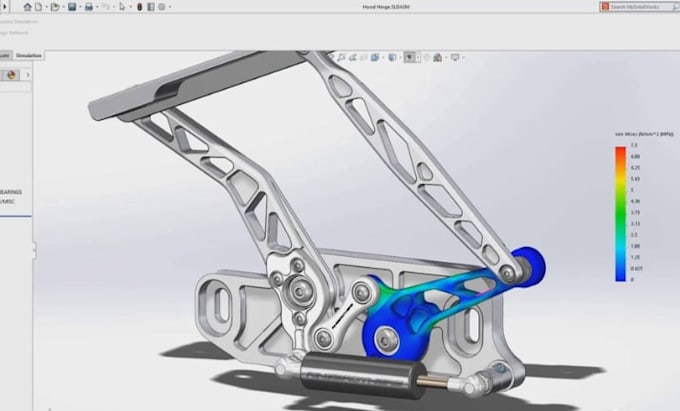Viewport: 680px width, 411px height.
Task: Click Display Style icon in view toolbar
Action: 392,57
